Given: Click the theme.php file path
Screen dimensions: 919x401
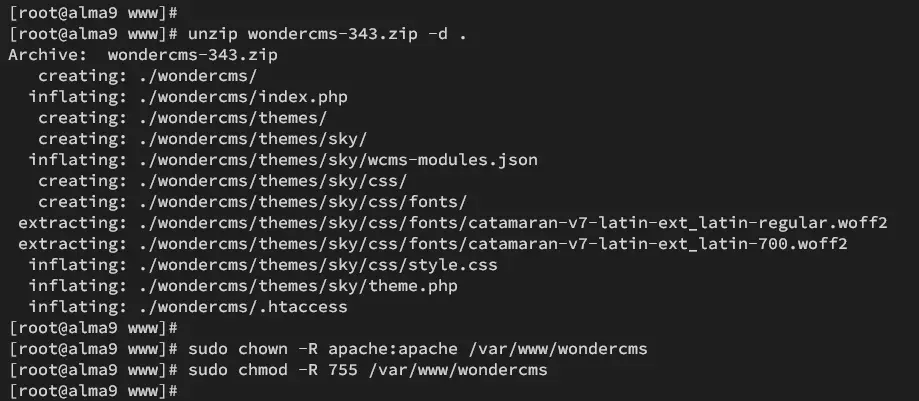Looking at the screenshot, I should (298, 286).
